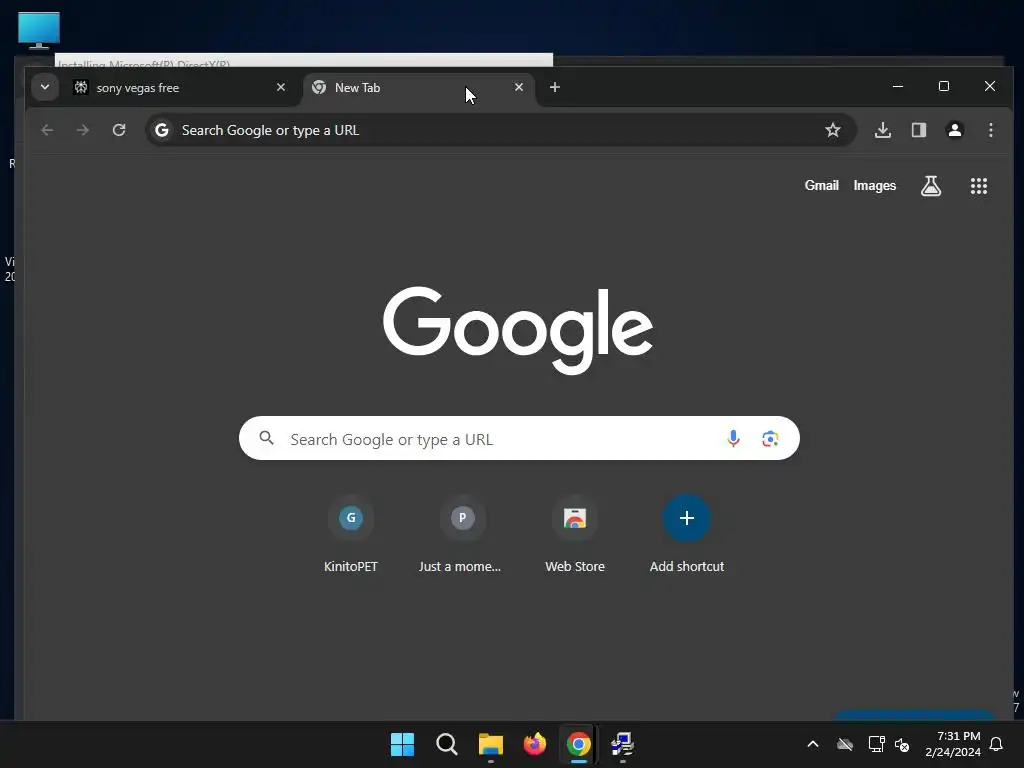Click the Google logo
The image size is (1024, 768).
point(518,330)
